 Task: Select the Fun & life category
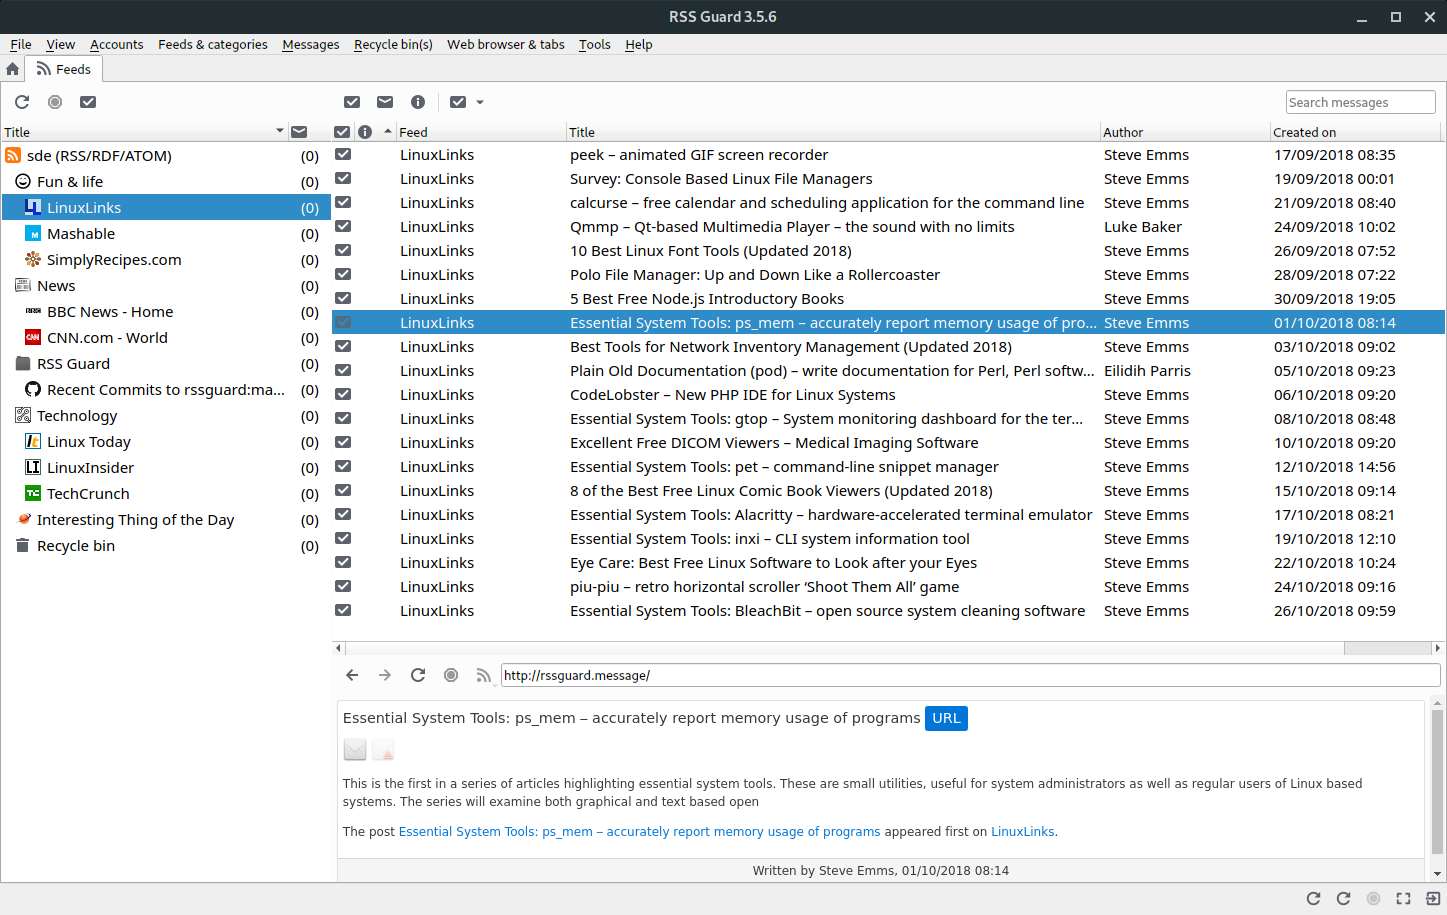tap(165, 182)
